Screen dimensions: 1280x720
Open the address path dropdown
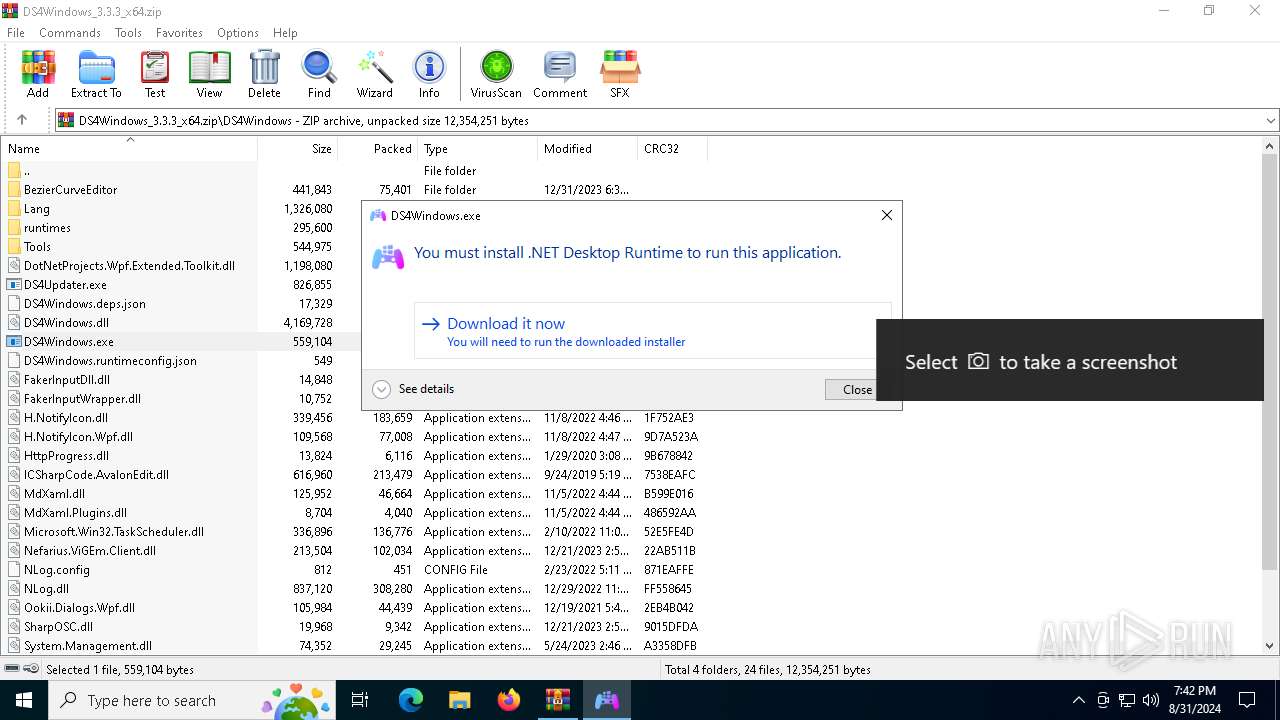1270,121
